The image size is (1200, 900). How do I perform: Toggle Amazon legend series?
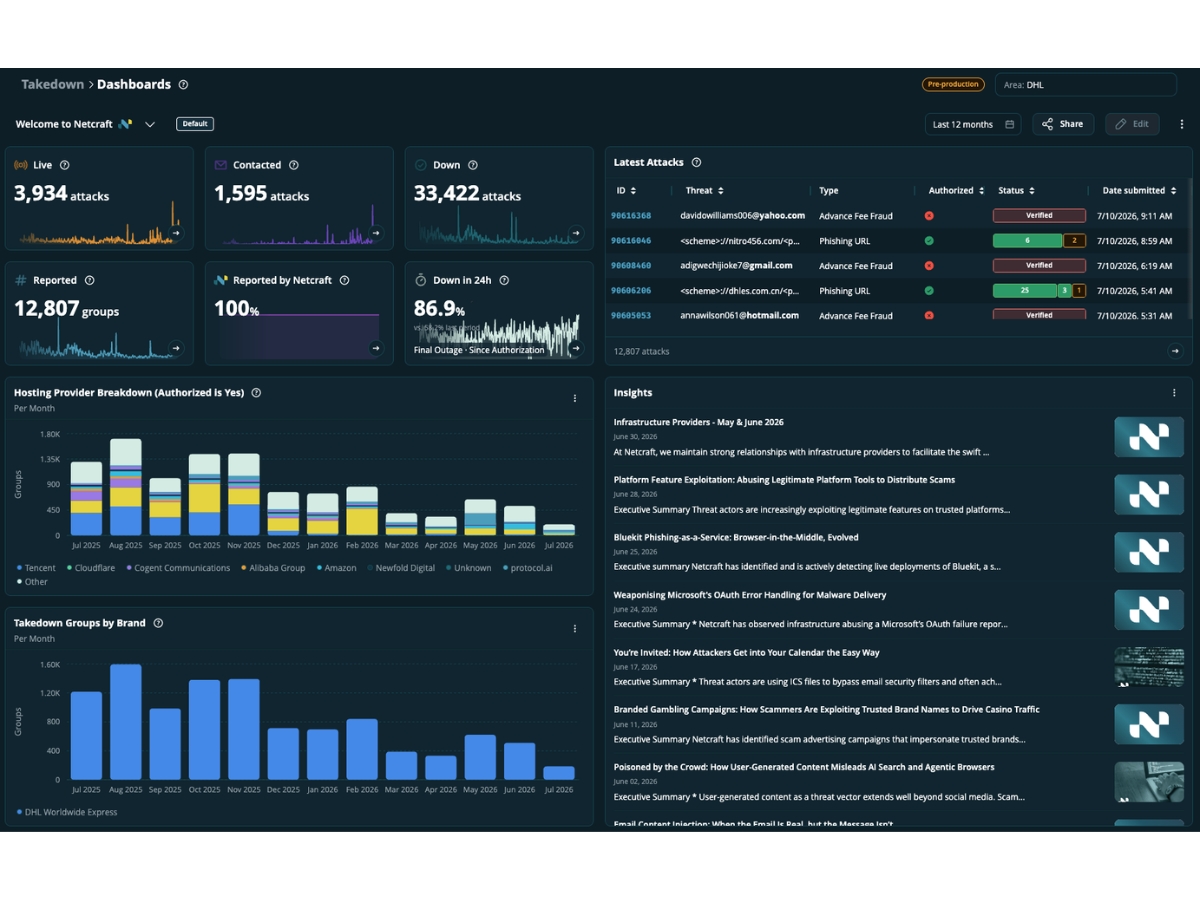click(336, 568)
